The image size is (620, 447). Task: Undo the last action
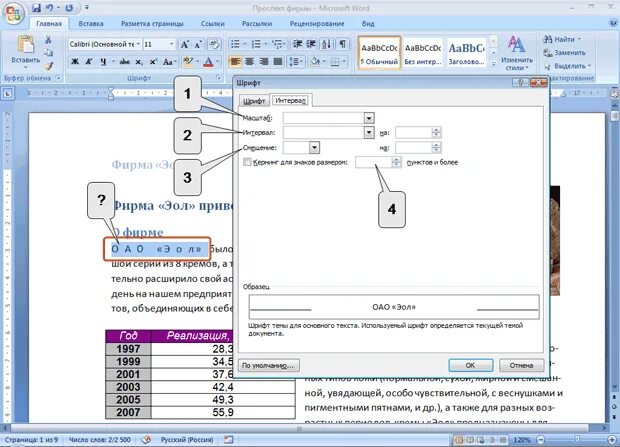coord(49,8)
